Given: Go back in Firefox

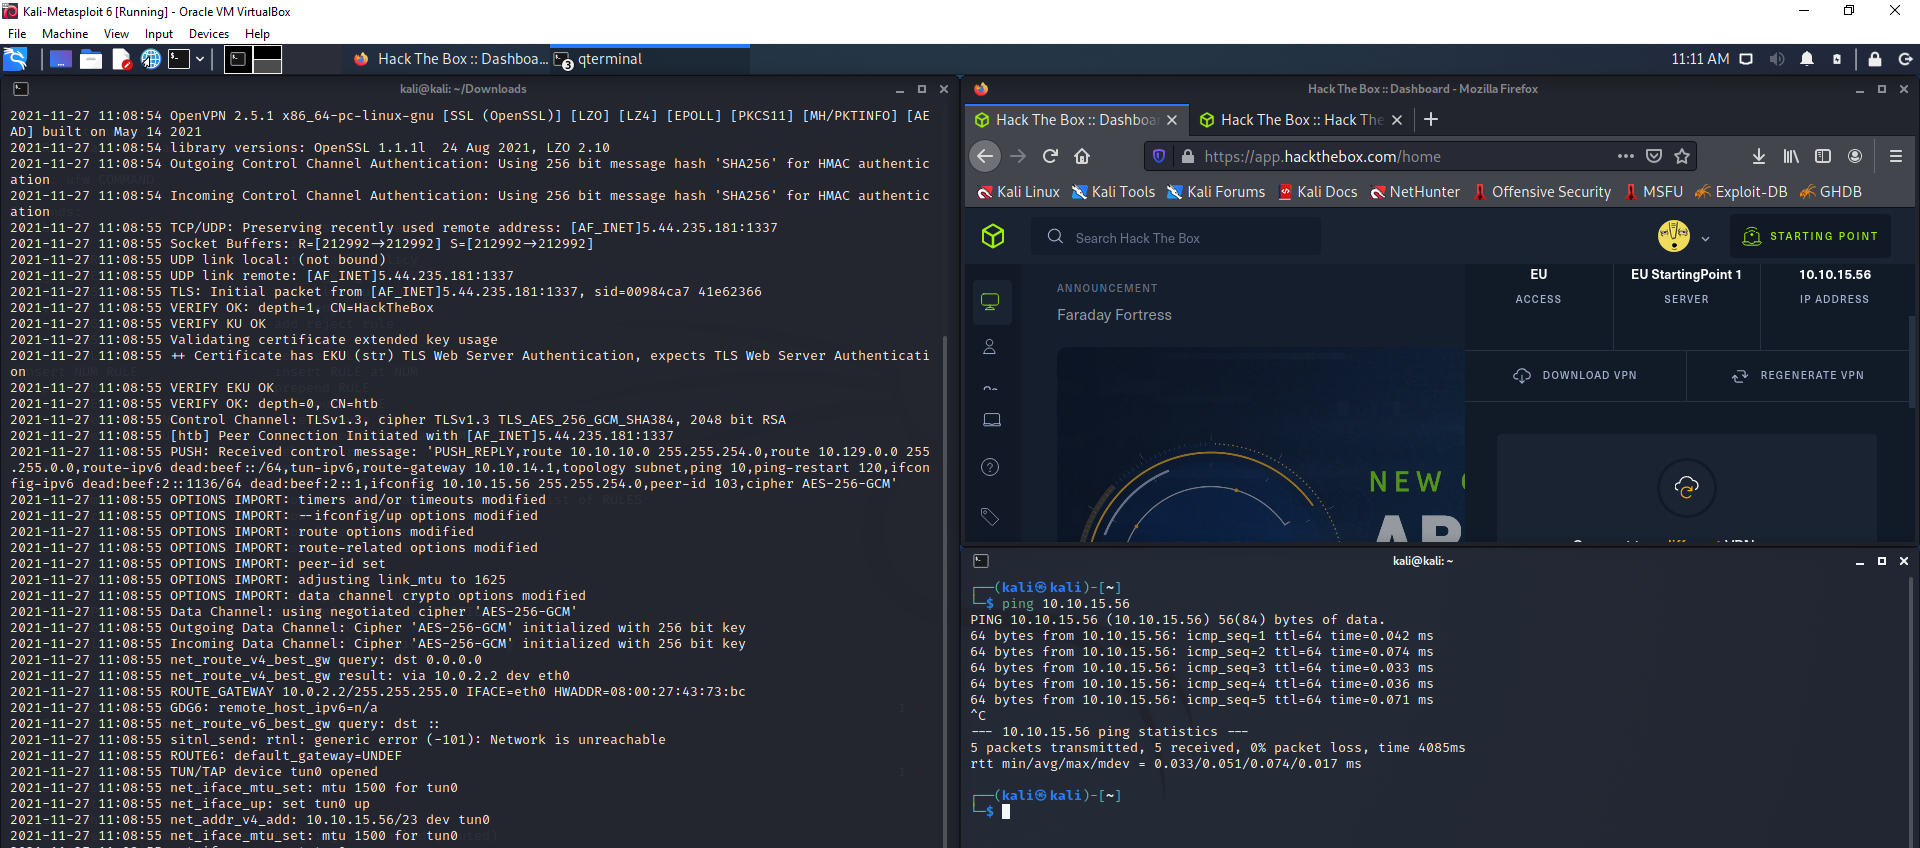Looking at the screenshot, I should (x=985, y=156).
